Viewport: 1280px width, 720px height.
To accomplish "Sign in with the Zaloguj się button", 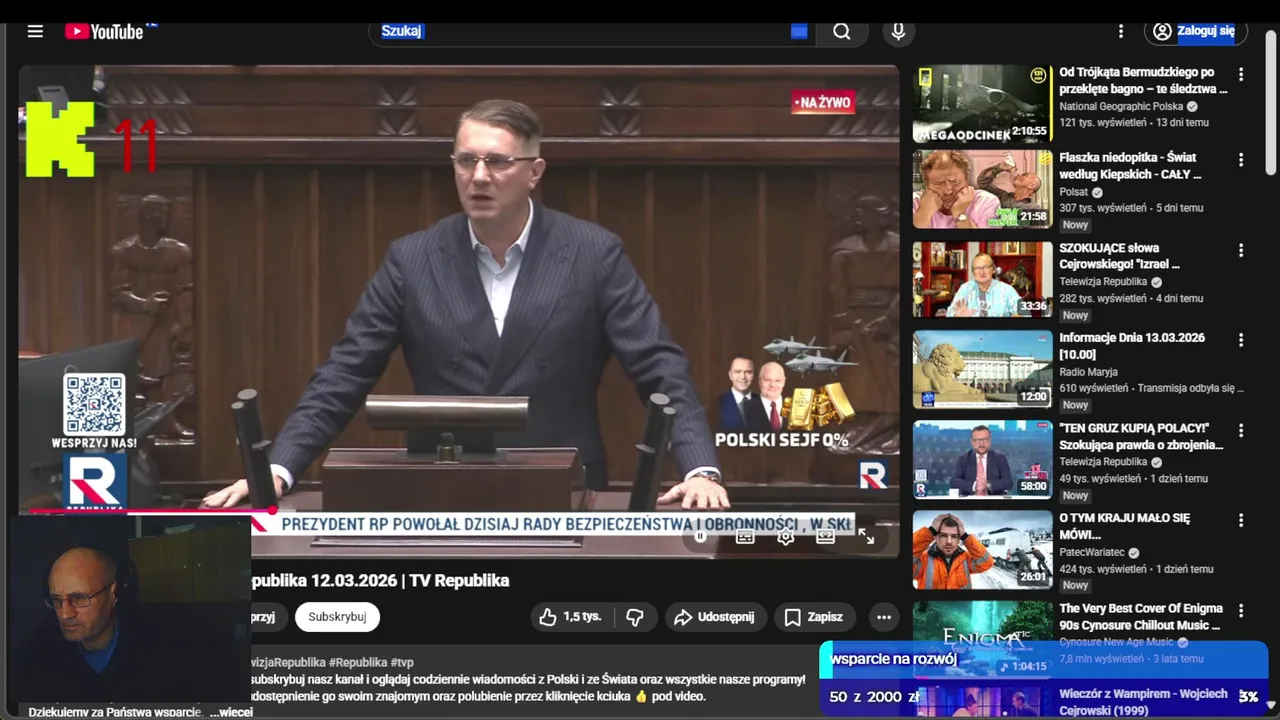I will (1196, 31).
